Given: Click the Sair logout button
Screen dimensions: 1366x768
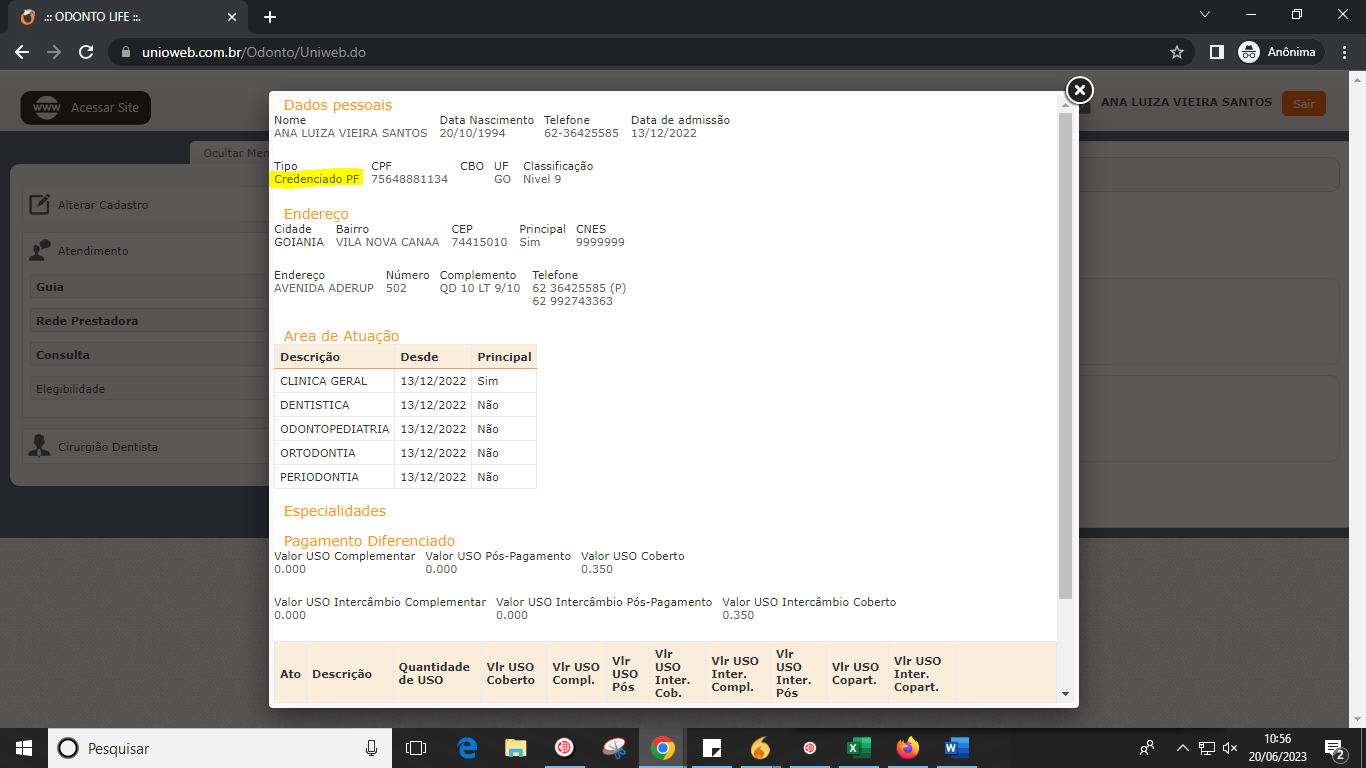Looking at the screenshot, I should [1303, 104].
